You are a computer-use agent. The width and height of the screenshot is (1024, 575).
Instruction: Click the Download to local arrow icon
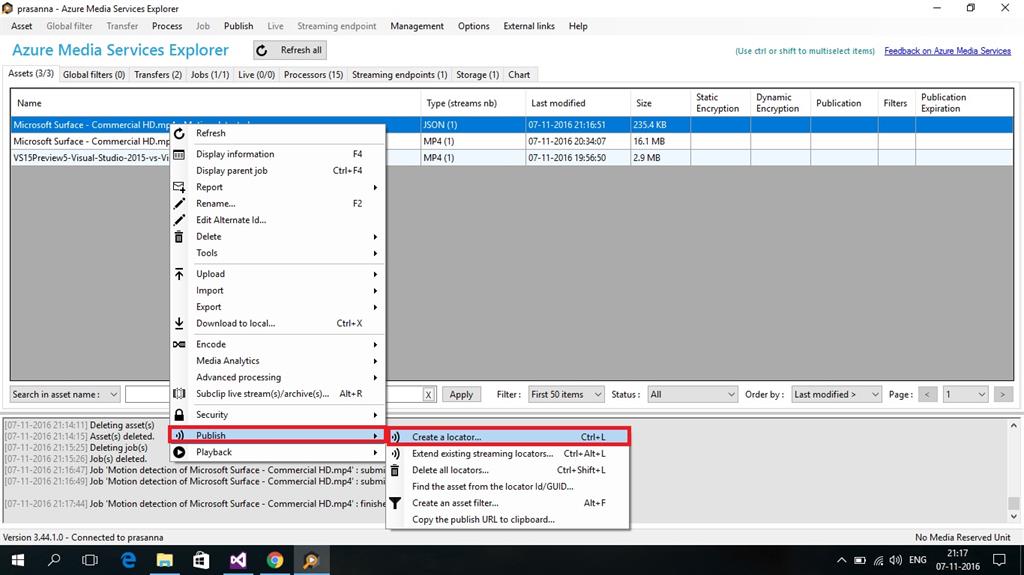coord(179,323)
